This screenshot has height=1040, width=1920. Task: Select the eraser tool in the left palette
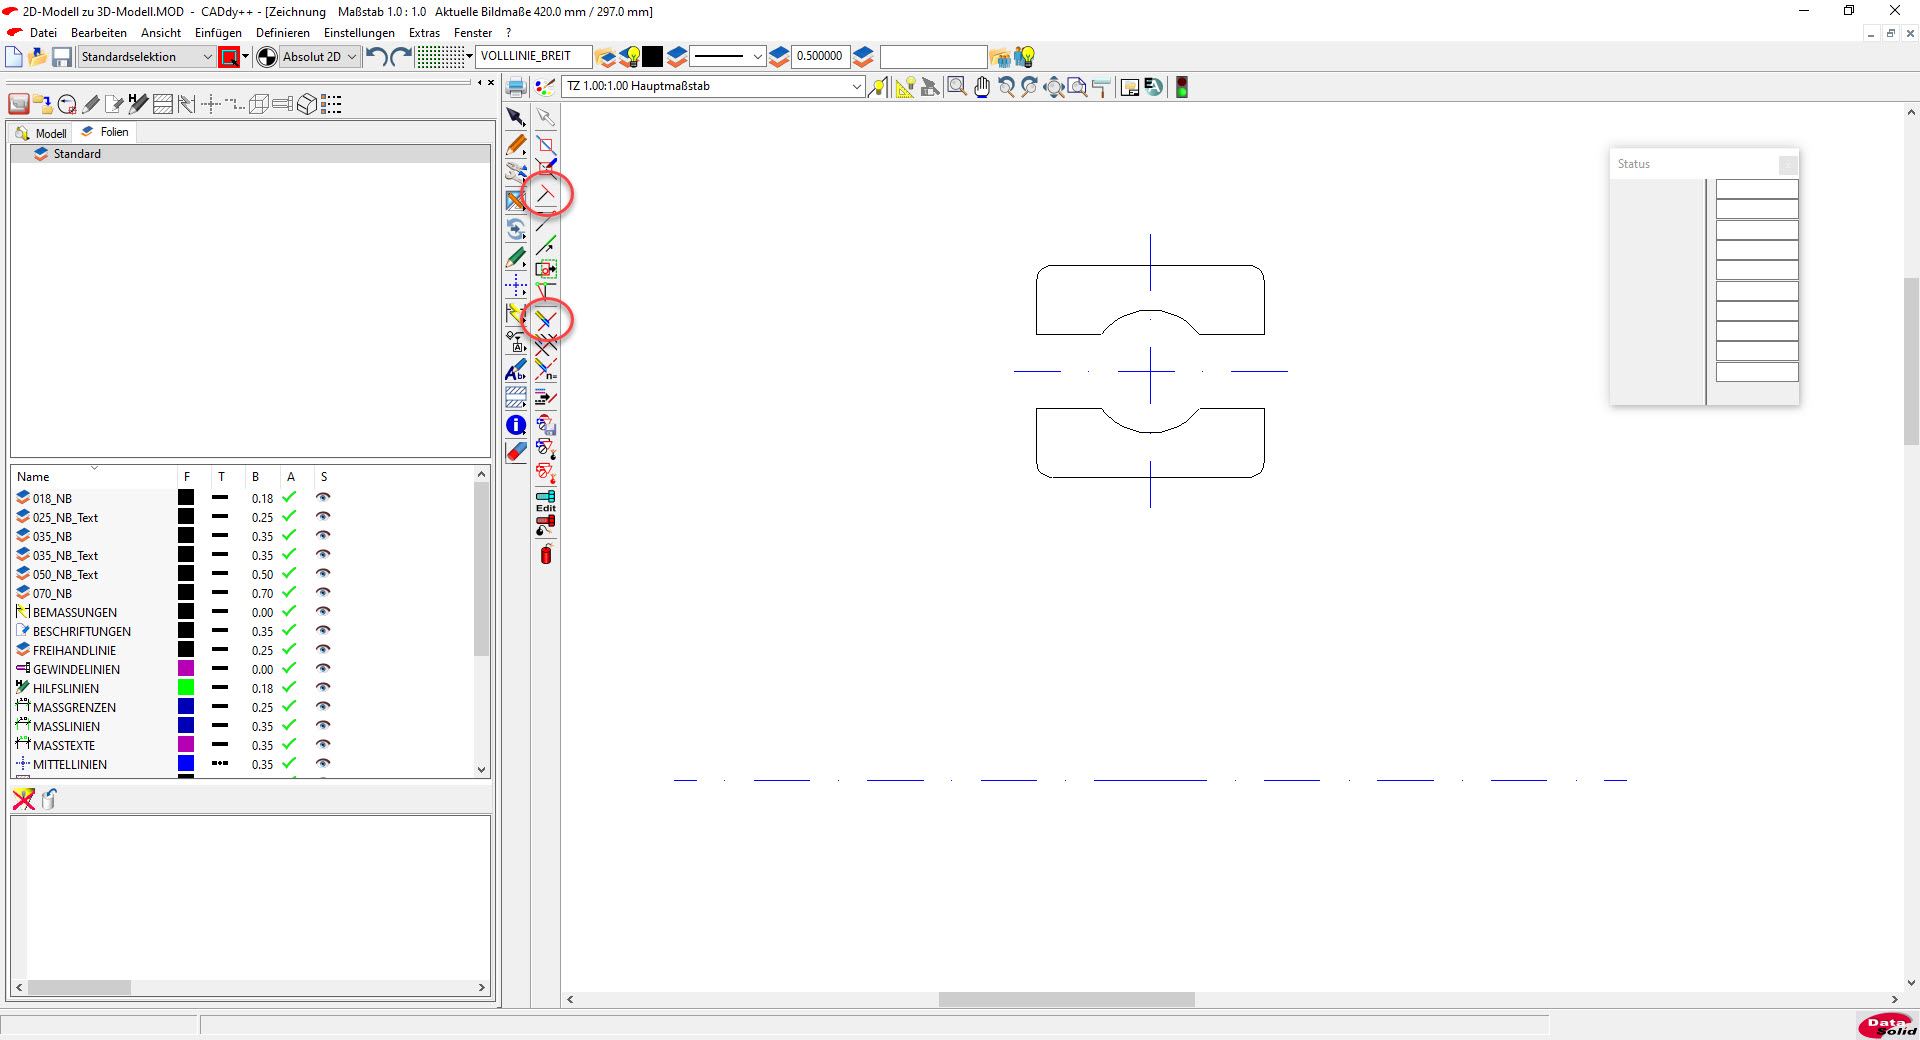[x=516, y=452]
